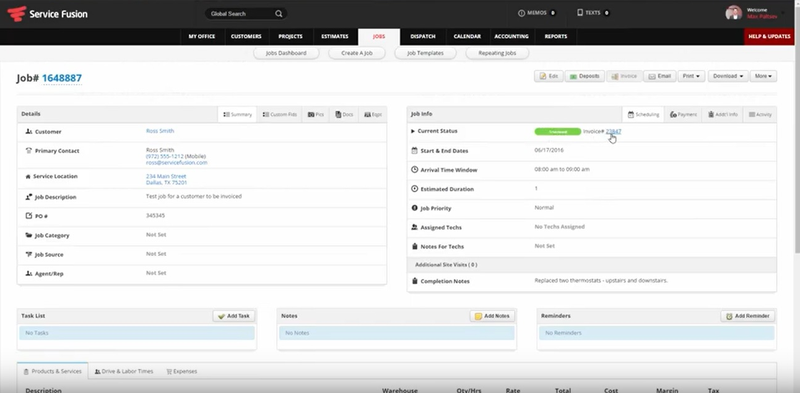Expand Current Status triangle
This screenshot has height=393, width=800.
413,131
